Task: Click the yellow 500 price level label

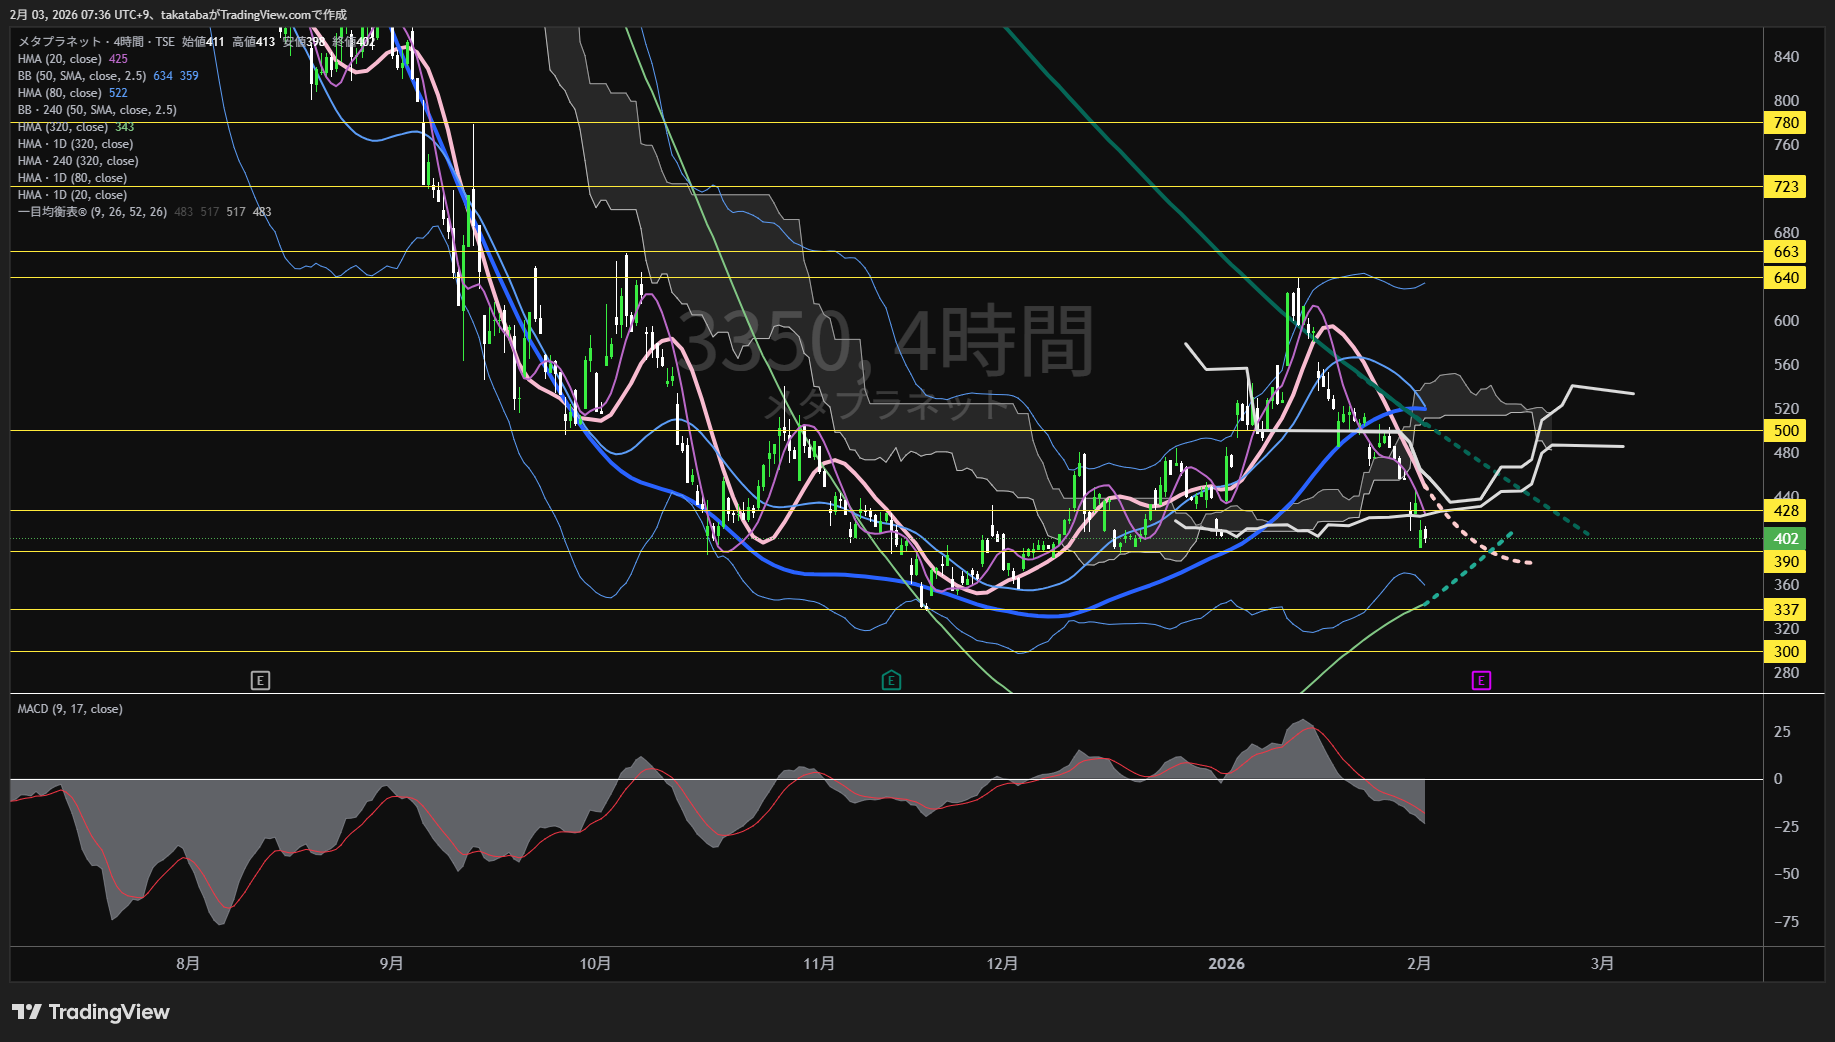Action: coord(1786,431)
